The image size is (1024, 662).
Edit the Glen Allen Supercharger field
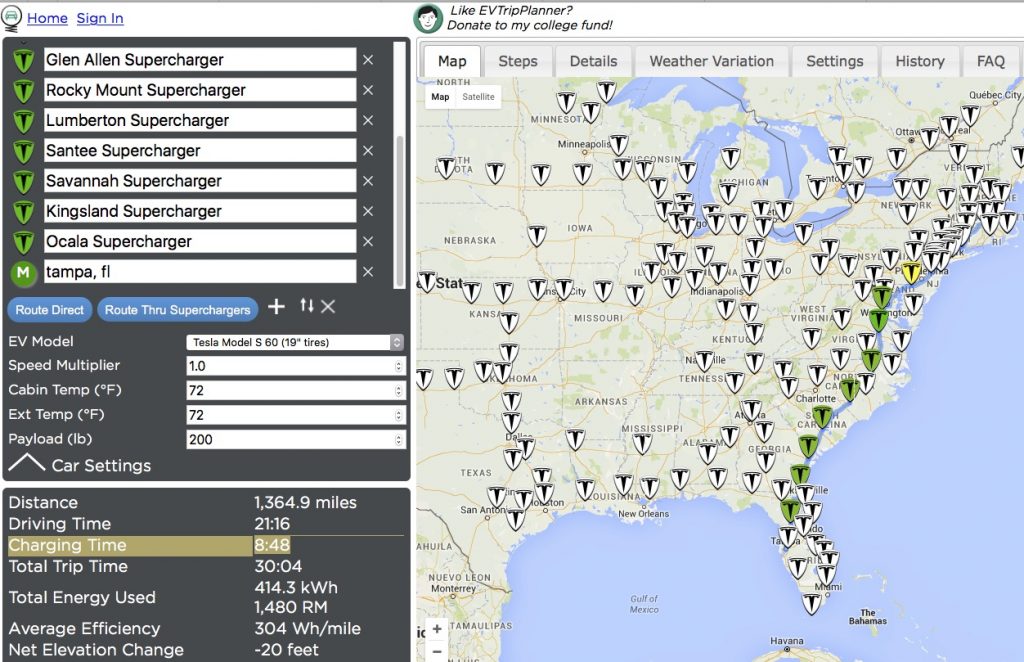[x=200, y=60]
